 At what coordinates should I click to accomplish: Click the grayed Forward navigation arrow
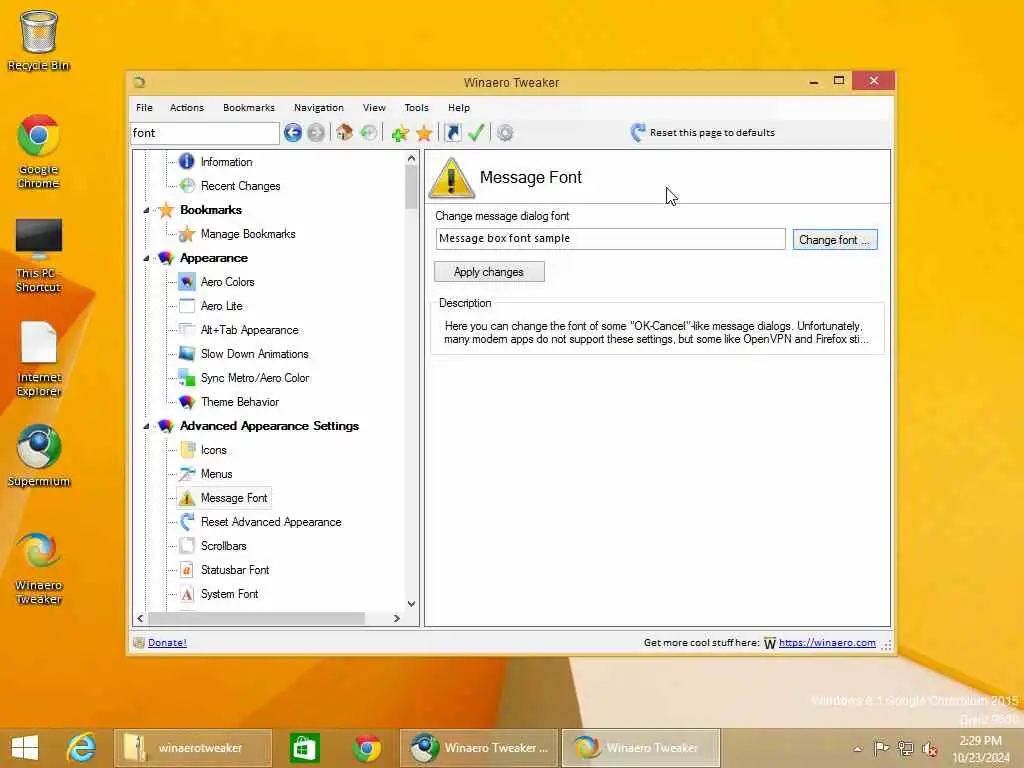316,133
